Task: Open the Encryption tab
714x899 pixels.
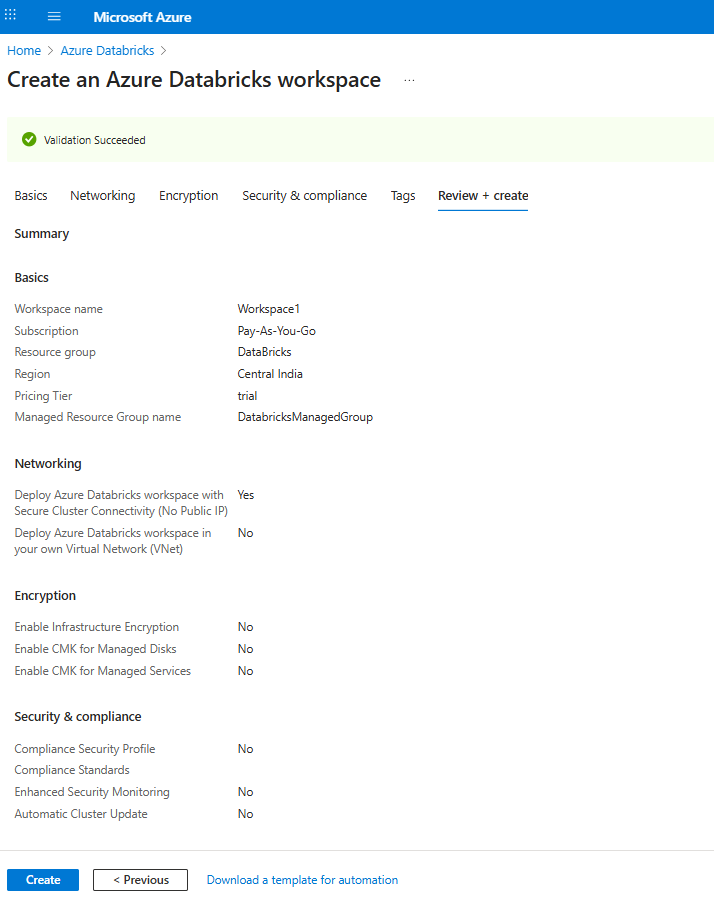Action: pos(189,196)
